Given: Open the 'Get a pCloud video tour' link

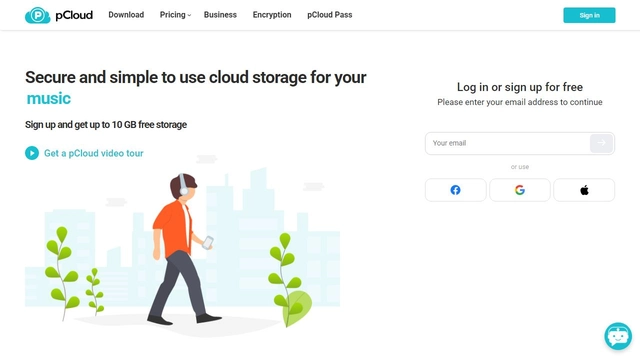Looking at the screenshot, I should (x=93, y=153).
